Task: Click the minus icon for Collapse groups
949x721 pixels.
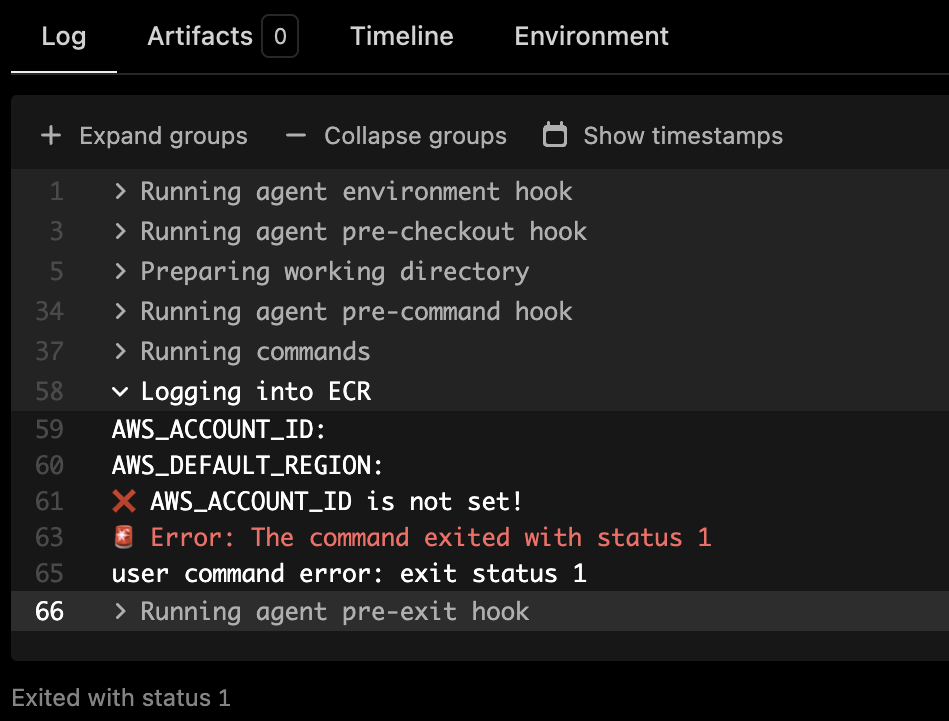Action: pyautogui.click(x=295, y=136)
